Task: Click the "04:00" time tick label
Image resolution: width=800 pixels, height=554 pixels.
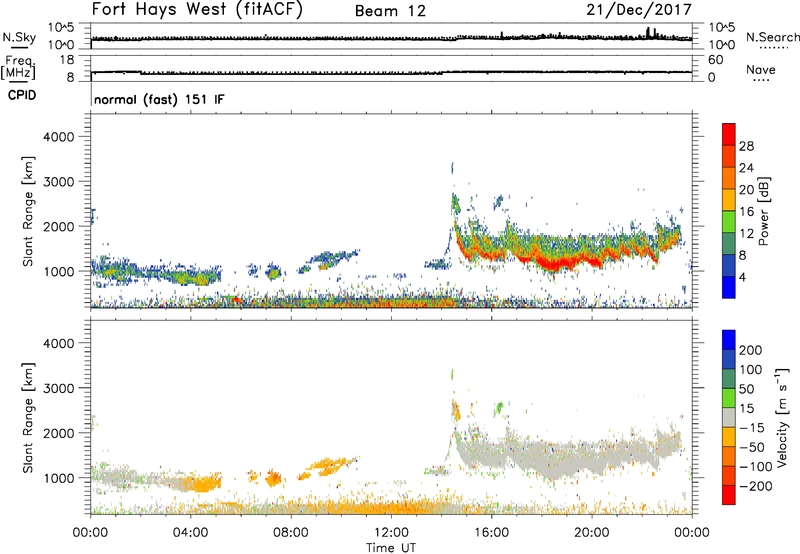Action: tap(190, 533)
